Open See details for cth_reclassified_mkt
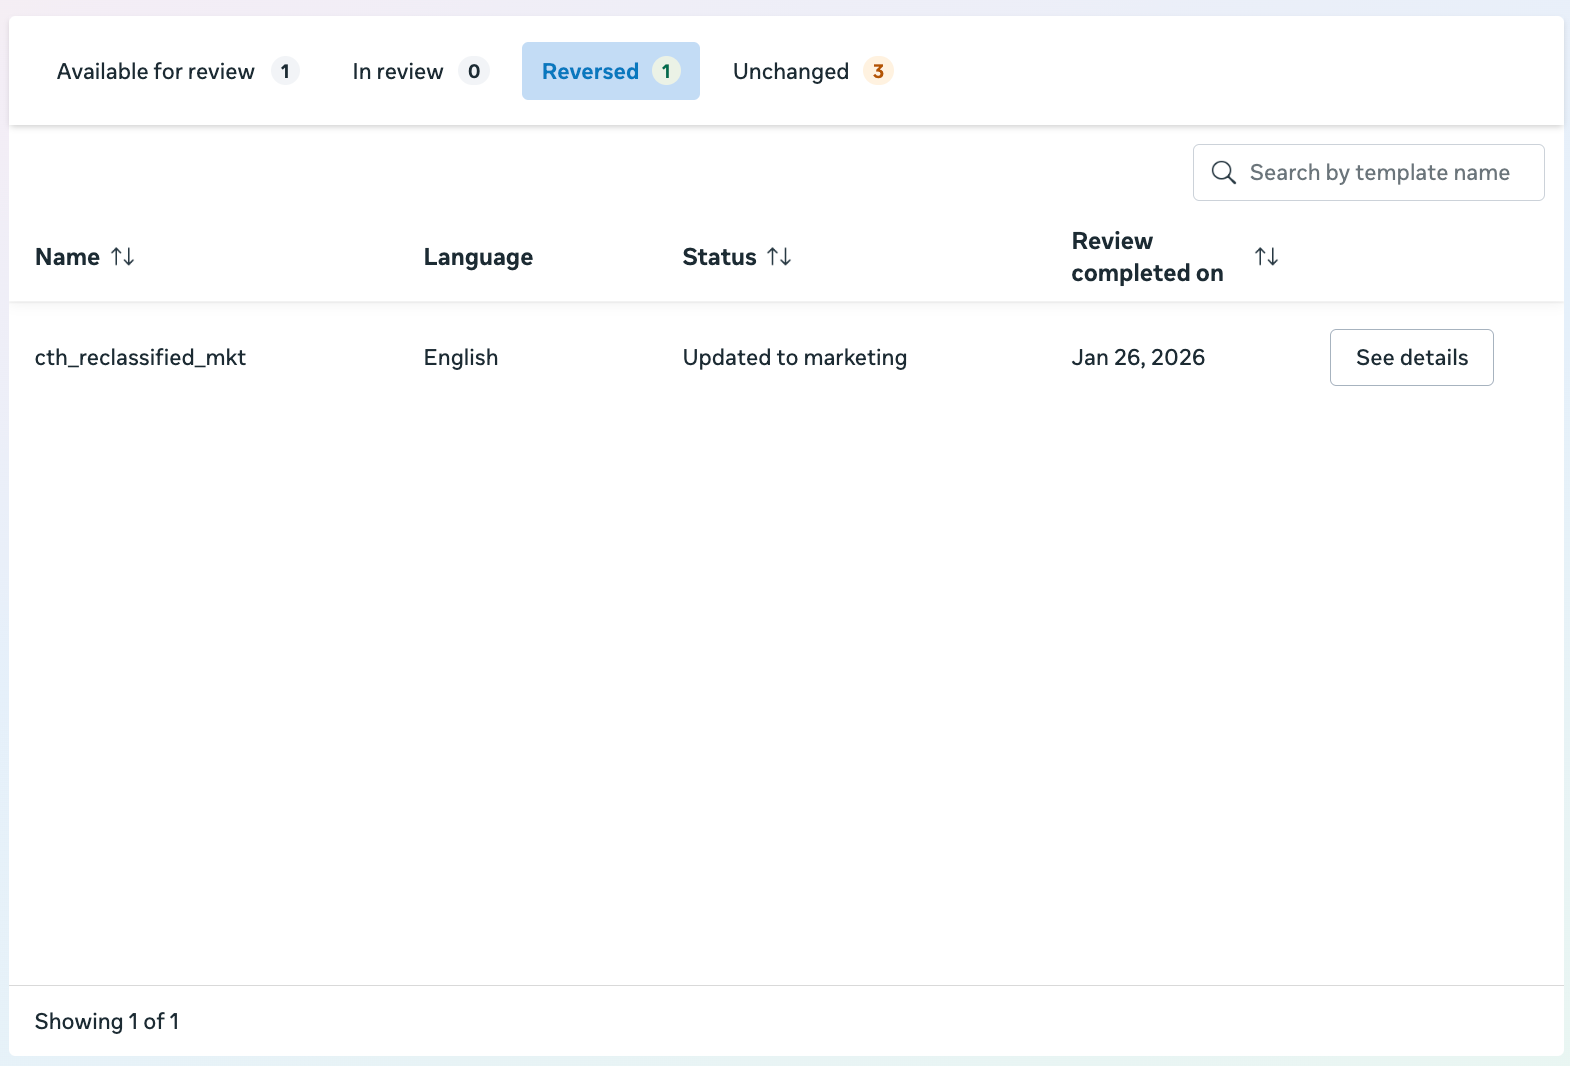1570x1066 pixels. 1411,357
